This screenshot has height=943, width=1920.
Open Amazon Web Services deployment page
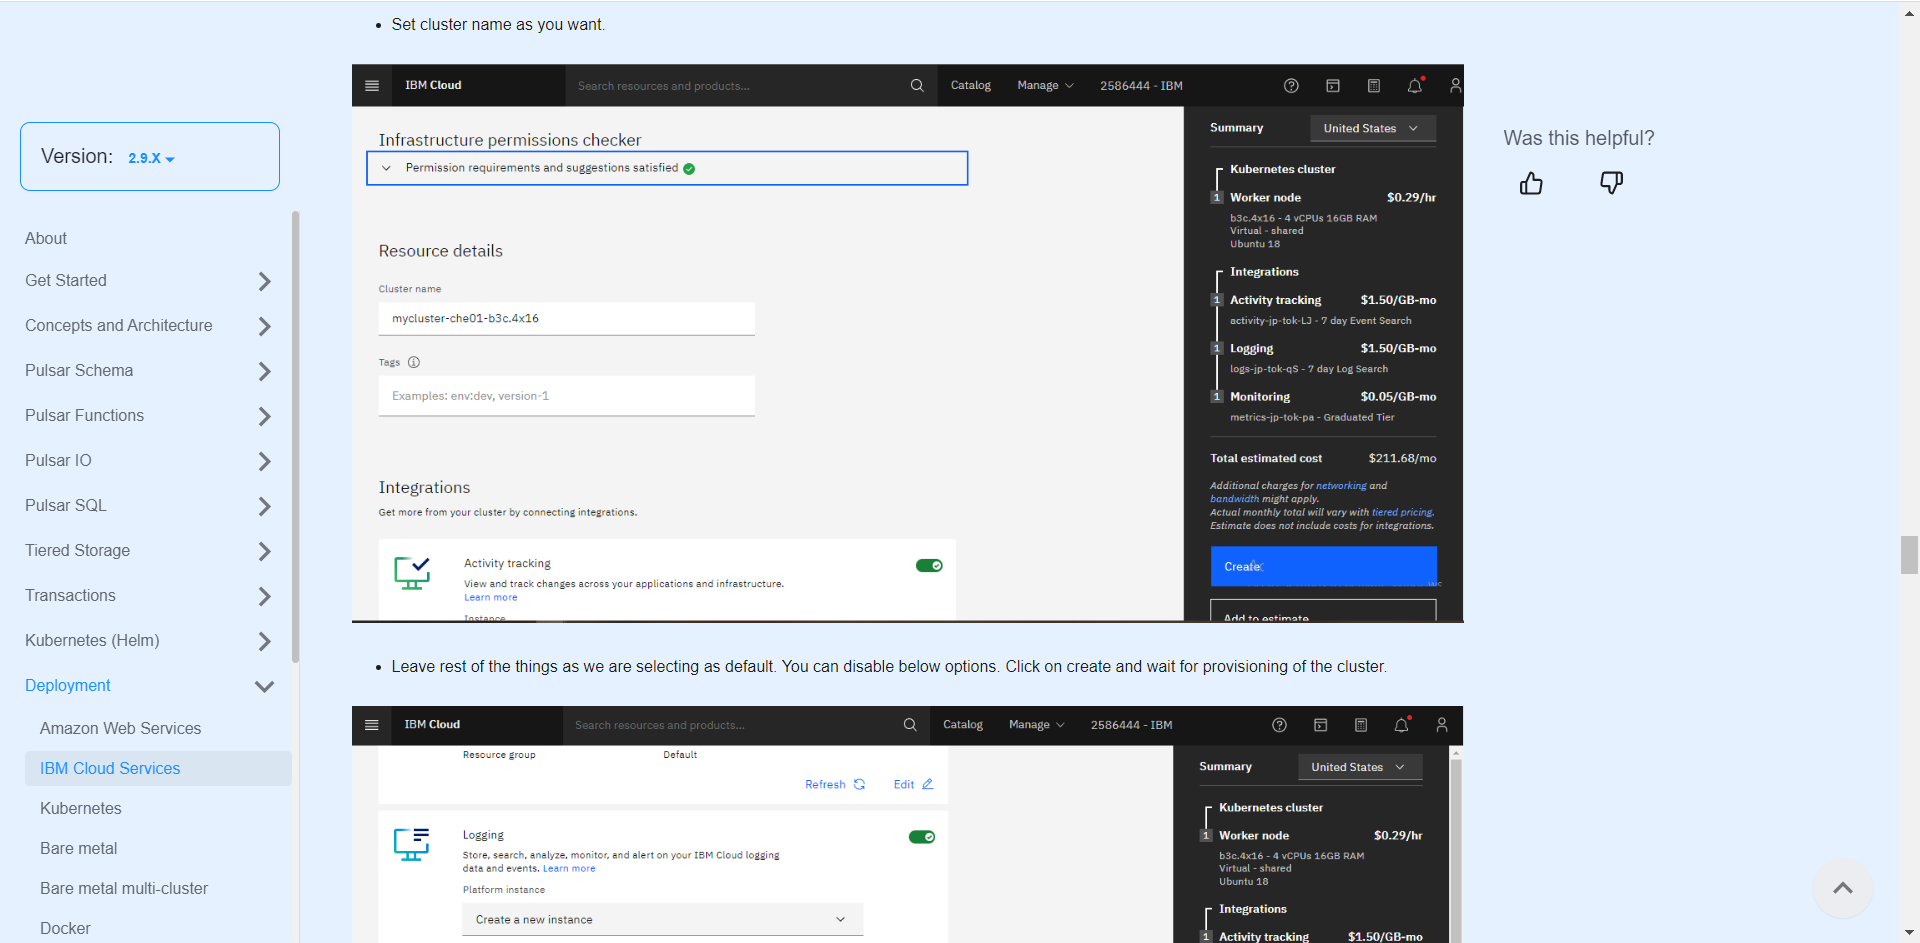(x=120, y=728)
